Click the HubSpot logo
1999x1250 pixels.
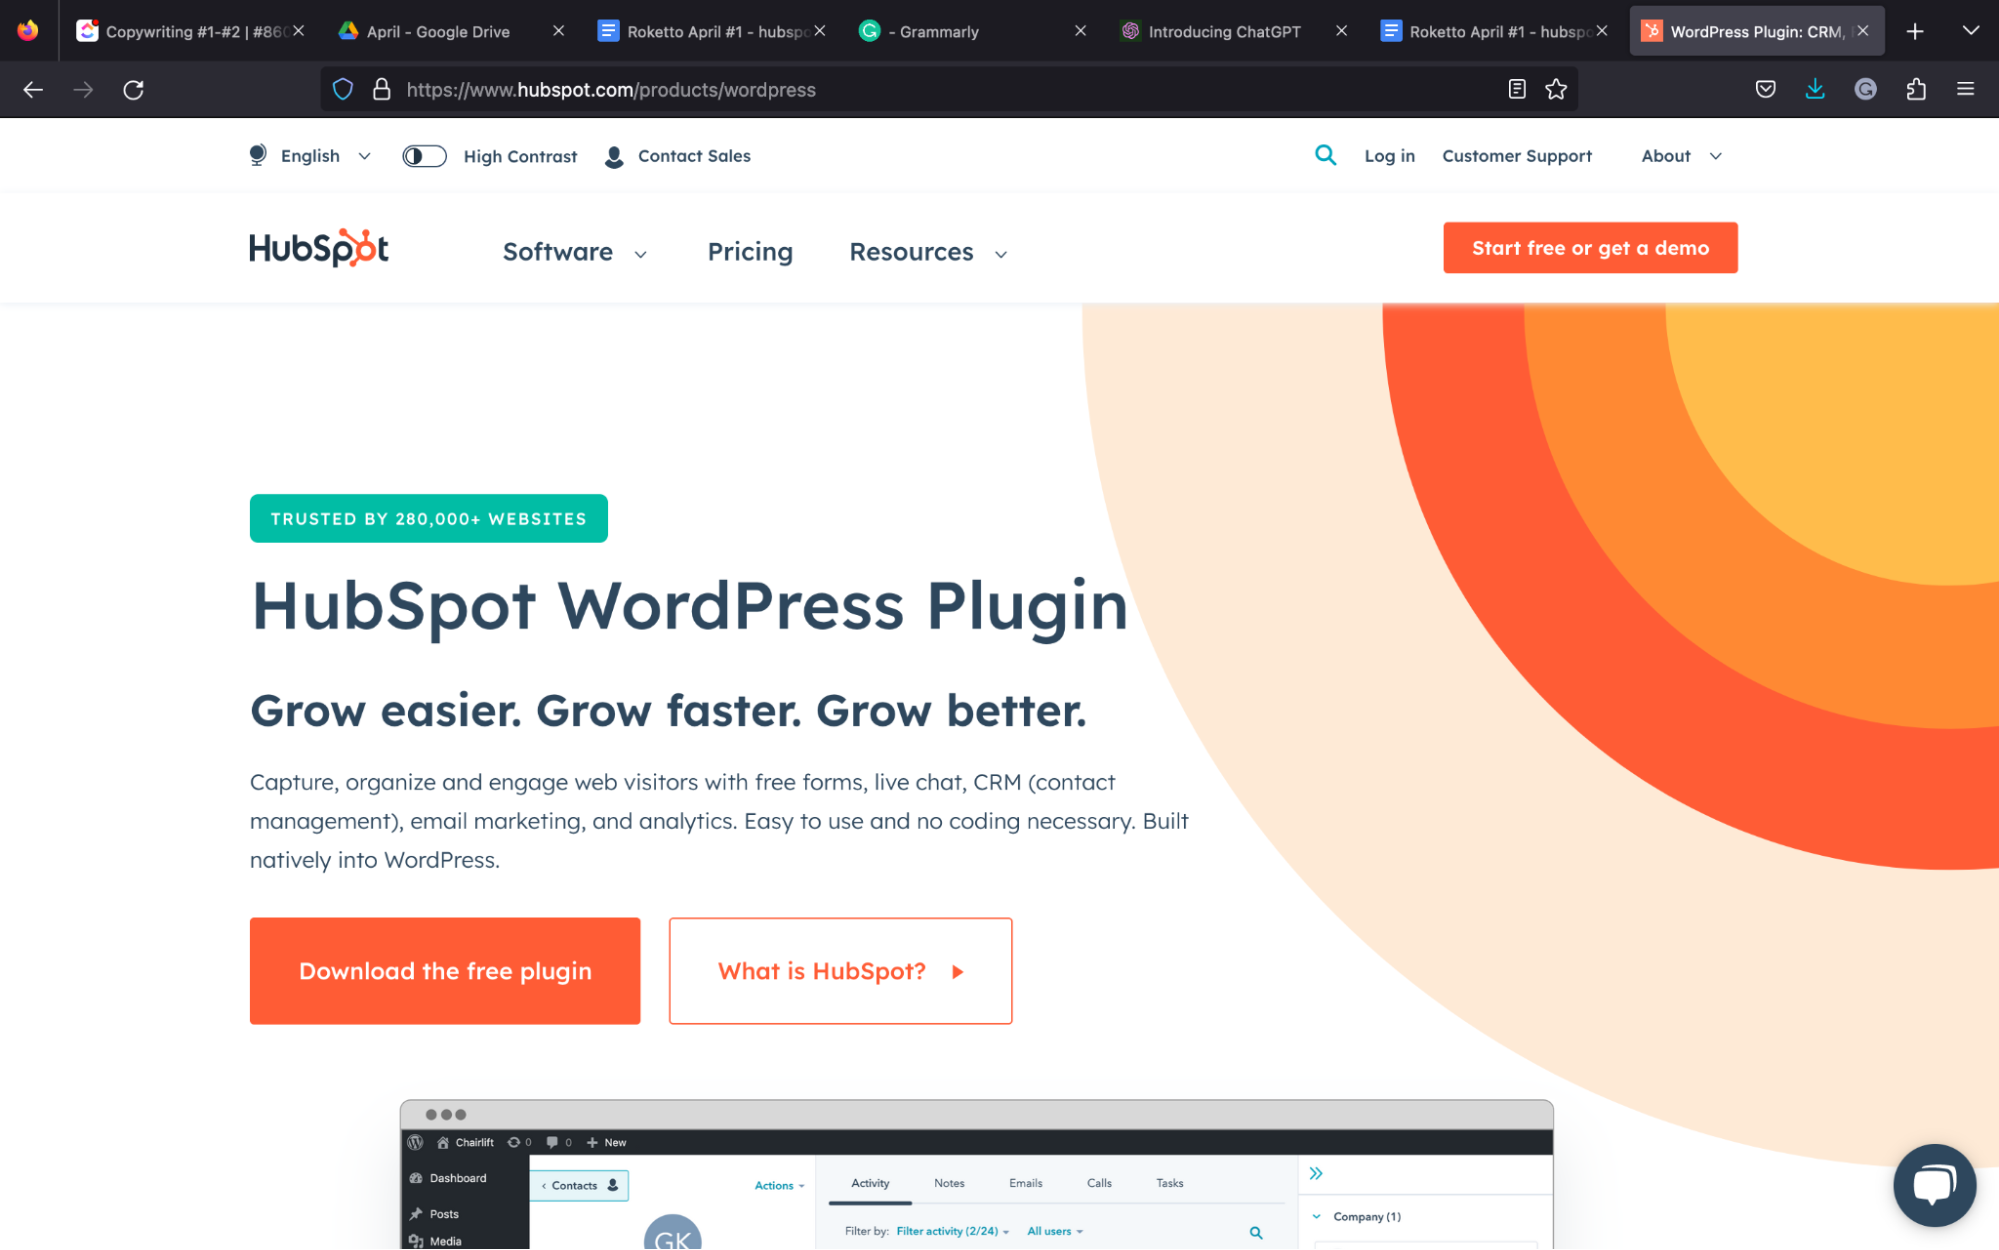[318, 248]
